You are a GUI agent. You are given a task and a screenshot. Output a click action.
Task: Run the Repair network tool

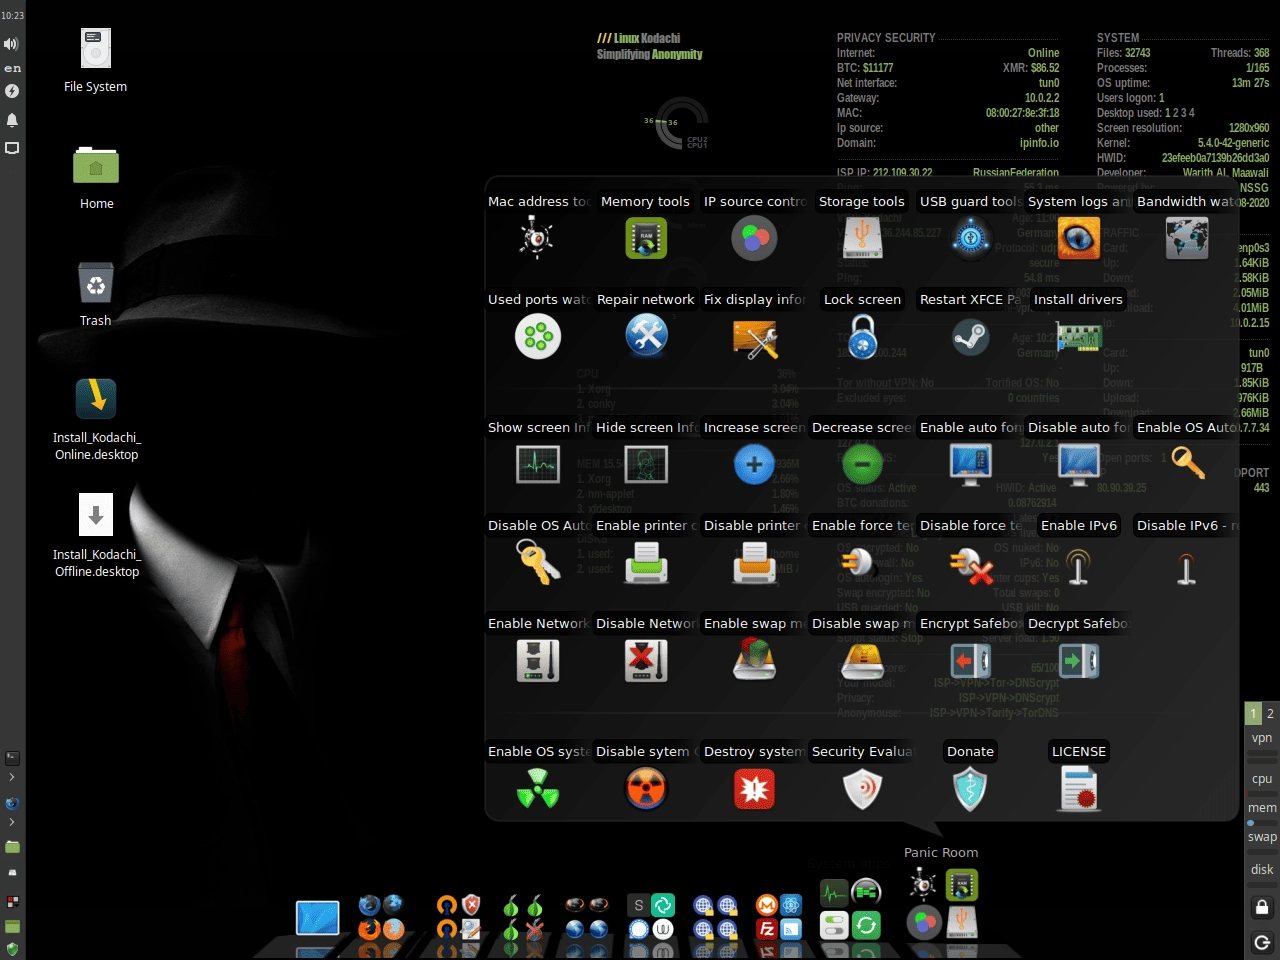(646, 336)
